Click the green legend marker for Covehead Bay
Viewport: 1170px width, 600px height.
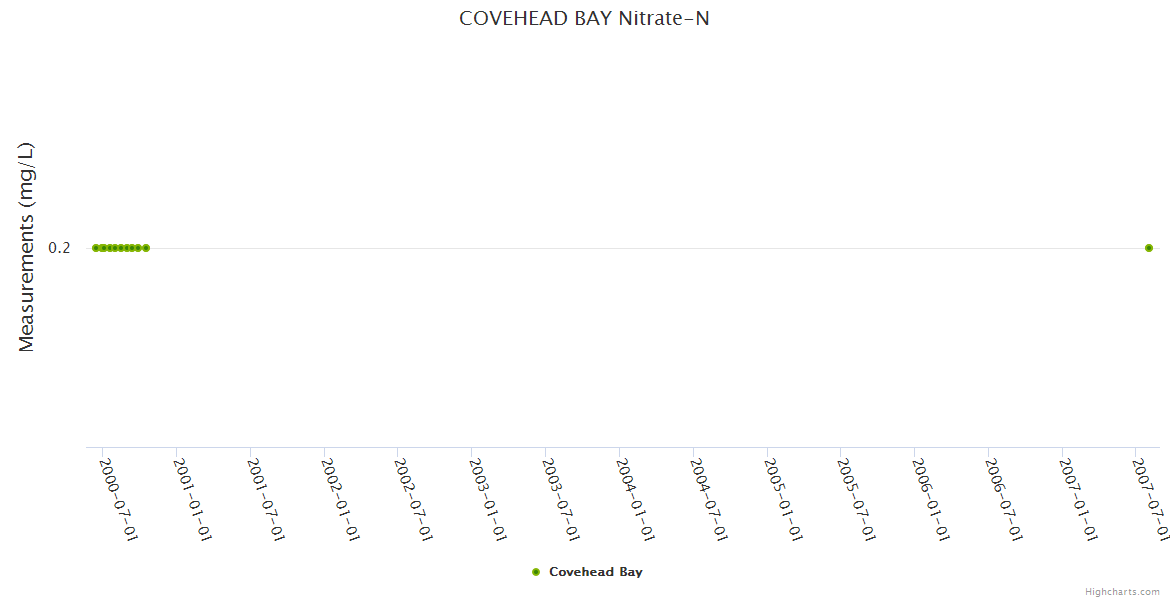(536, 572)
